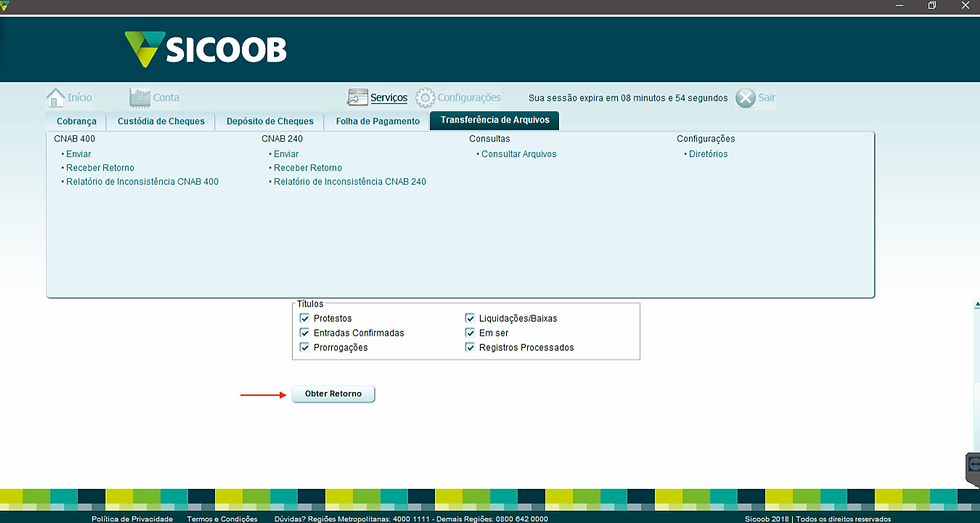The height and width of the screenshot is (523, 980).
Task: Click the Títulos group label
Action: click(x=310, y=304)
